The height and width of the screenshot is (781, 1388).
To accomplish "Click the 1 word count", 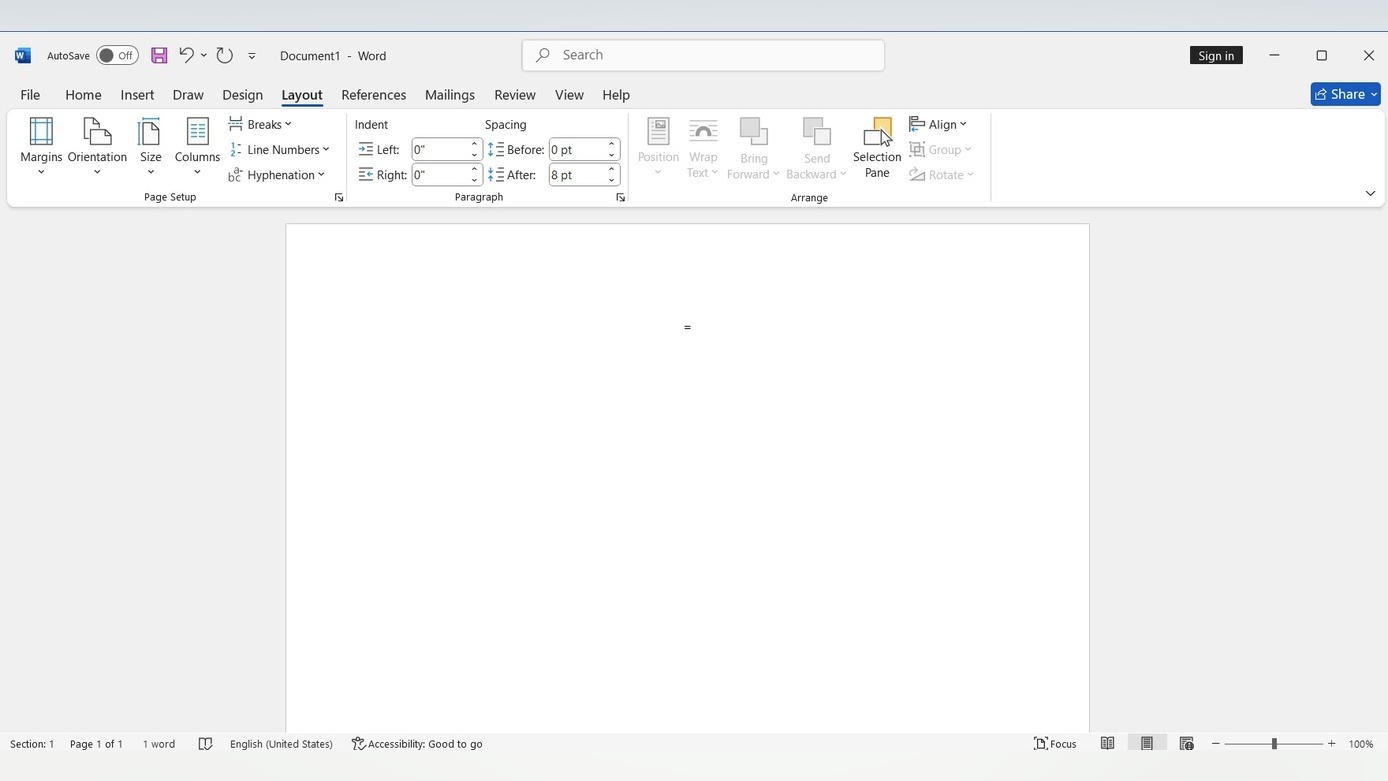I will [159, 744].
